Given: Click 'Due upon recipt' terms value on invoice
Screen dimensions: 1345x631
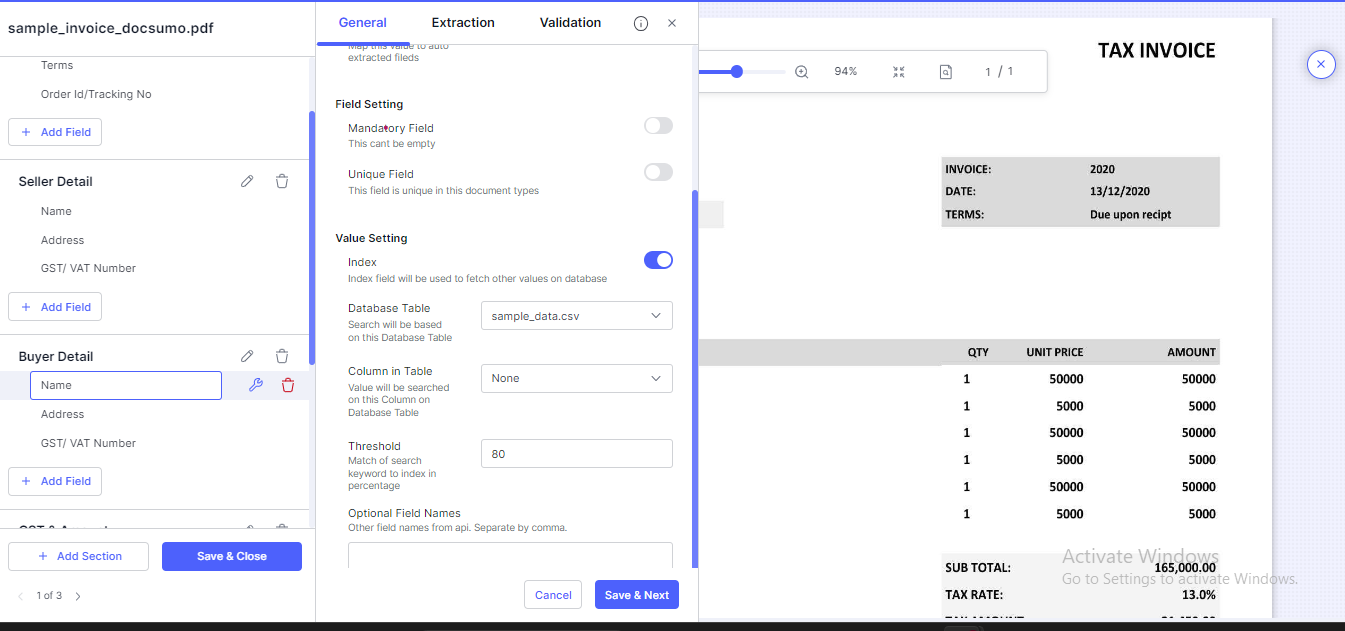Looking at the screenshot, I should click(1130, 214).
